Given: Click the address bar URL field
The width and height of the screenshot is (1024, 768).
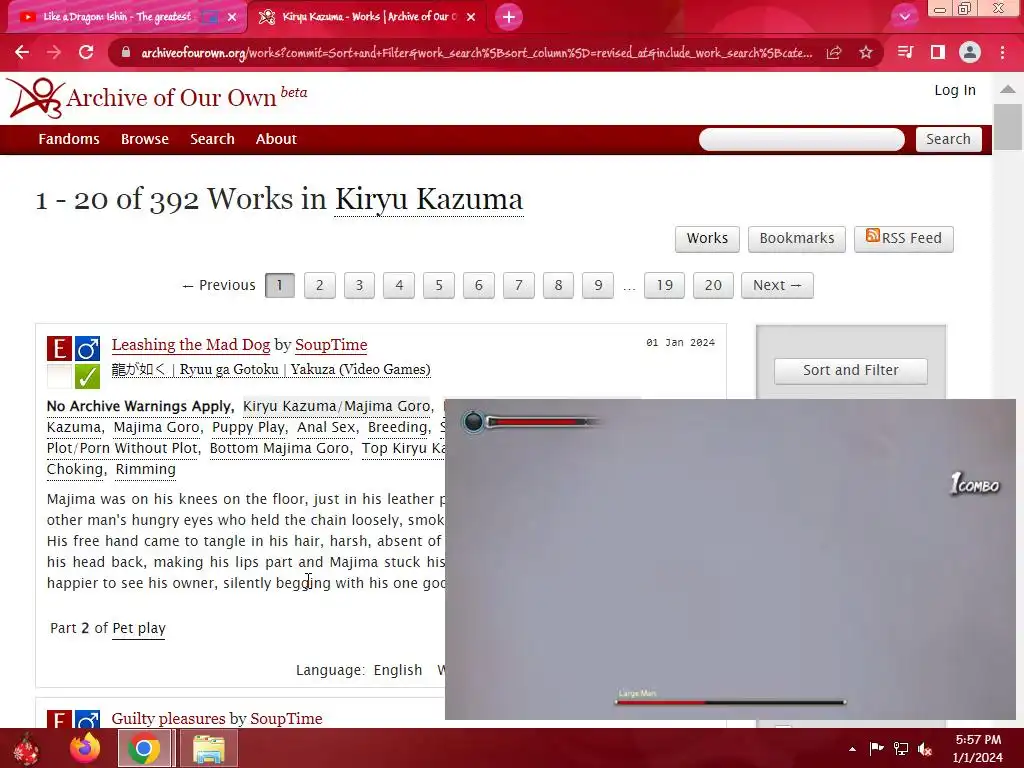Looking at the screenshot, I should [x=477, y=53].
